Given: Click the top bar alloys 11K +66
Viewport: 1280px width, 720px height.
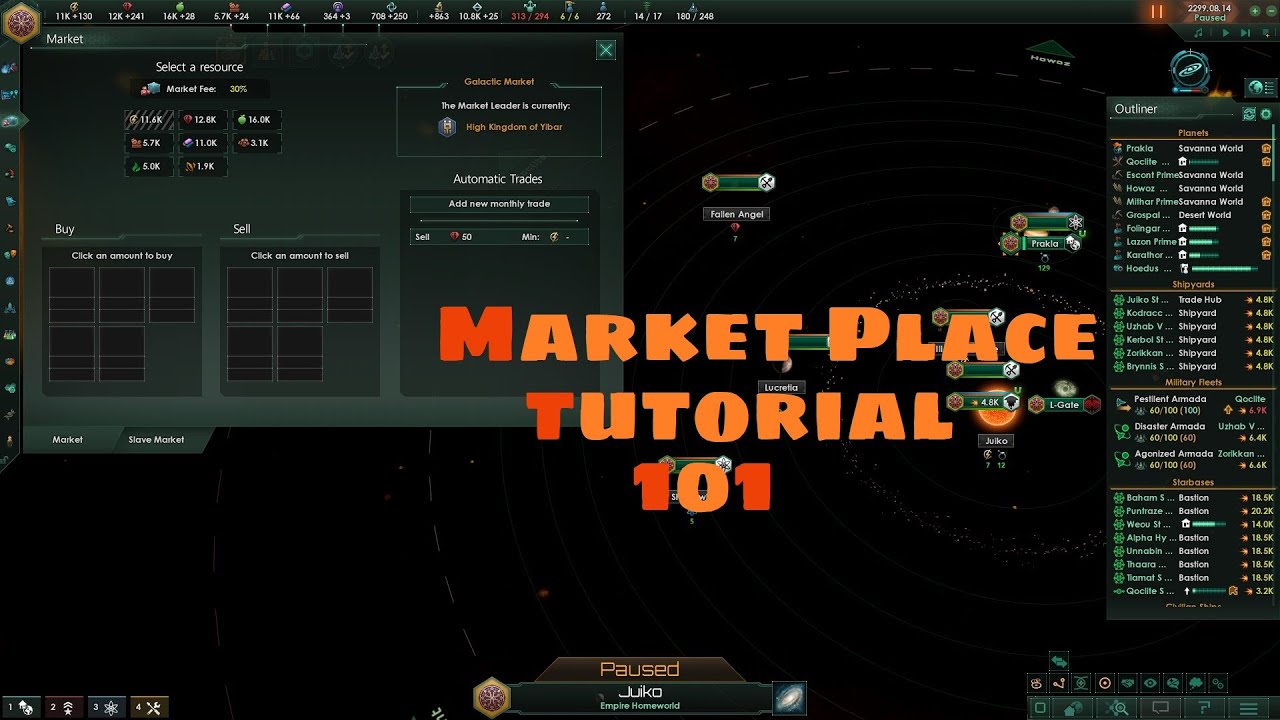Looking at the screenshot, I should pos(284,13).
